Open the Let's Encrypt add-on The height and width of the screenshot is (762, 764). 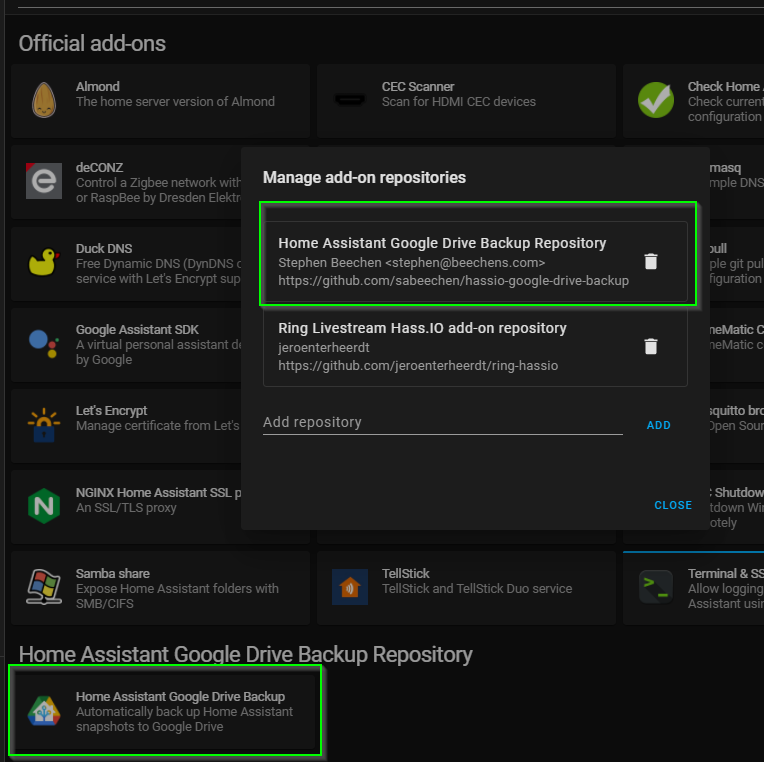126,426
